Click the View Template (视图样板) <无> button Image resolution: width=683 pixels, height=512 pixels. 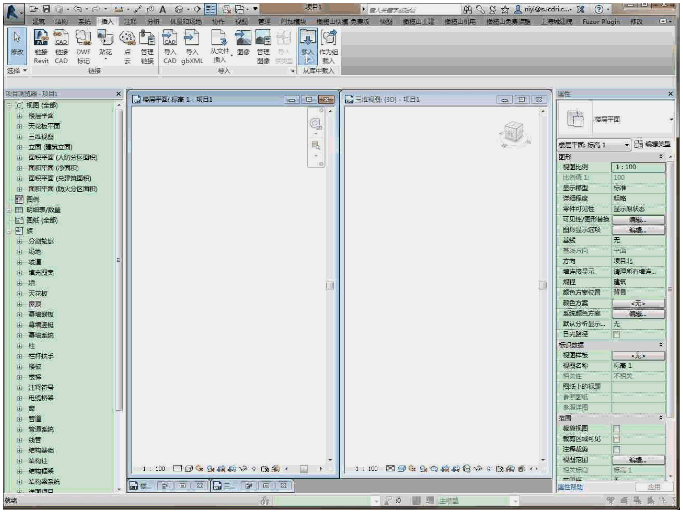click(x=638, y=355)
